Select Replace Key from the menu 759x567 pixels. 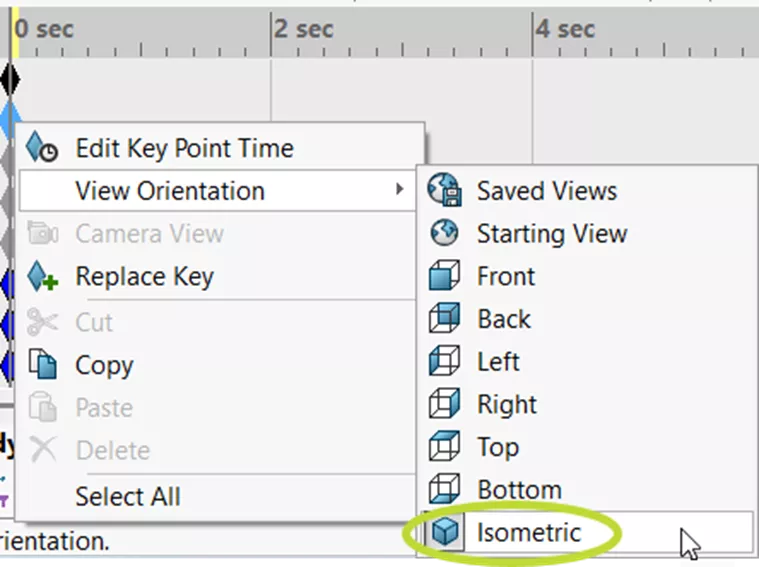(144, 277)
